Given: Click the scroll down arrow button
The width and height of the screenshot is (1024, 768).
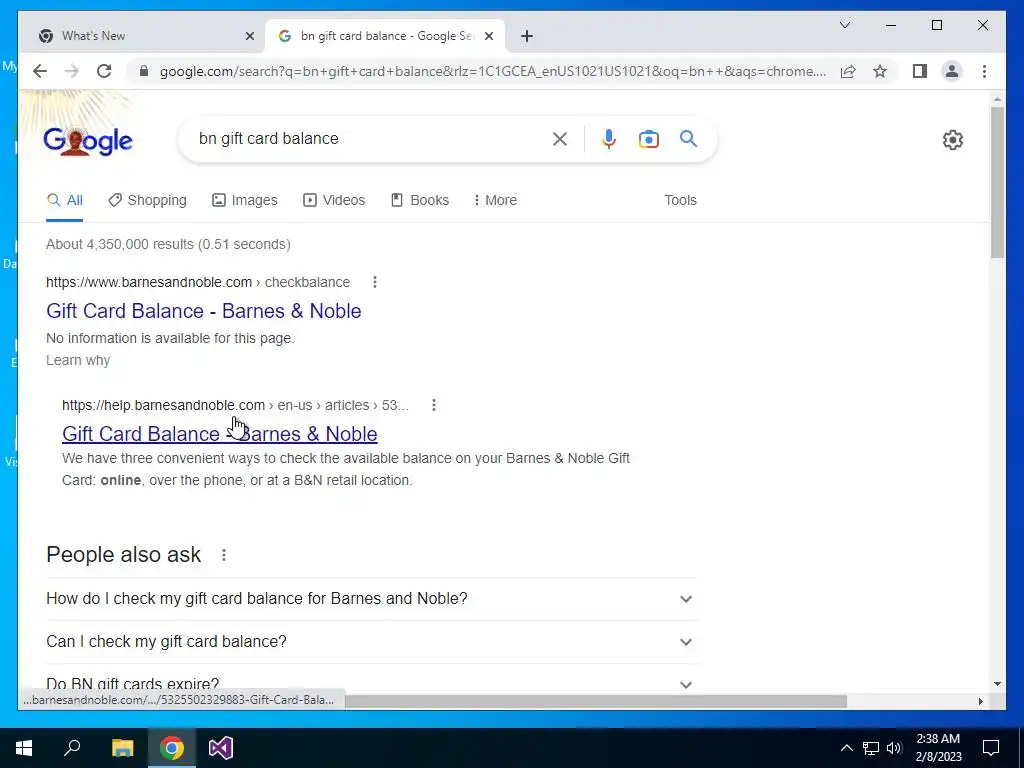Looking at the screenshot, I should pyautogui.click(x=997, y=684).
